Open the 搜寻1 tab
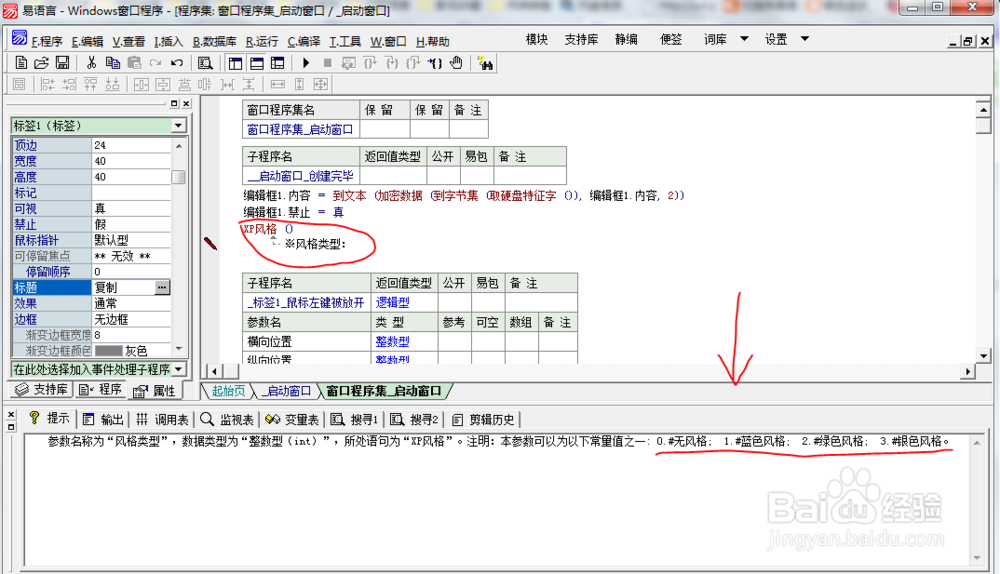 (x=355, y=419)
